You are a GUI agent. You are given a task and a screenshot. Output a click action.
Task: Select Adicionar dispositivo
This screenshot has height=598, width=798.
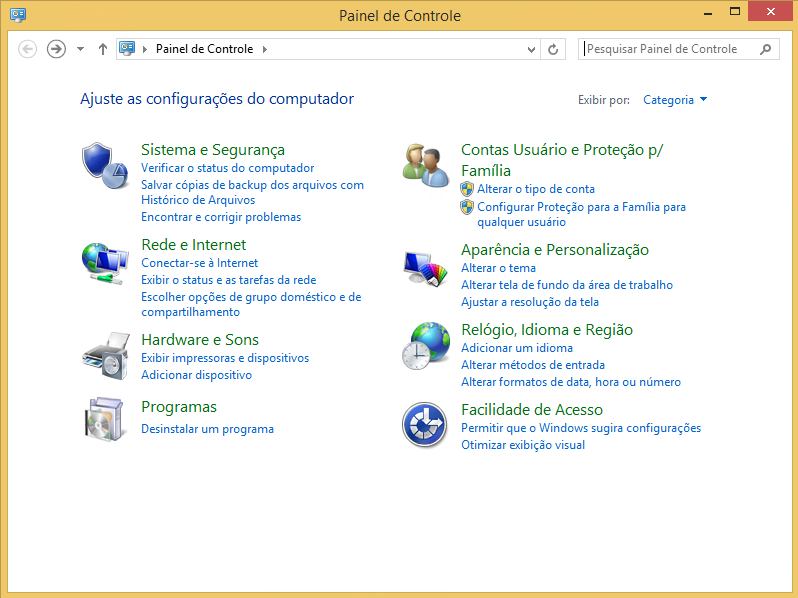click(196, 375)
